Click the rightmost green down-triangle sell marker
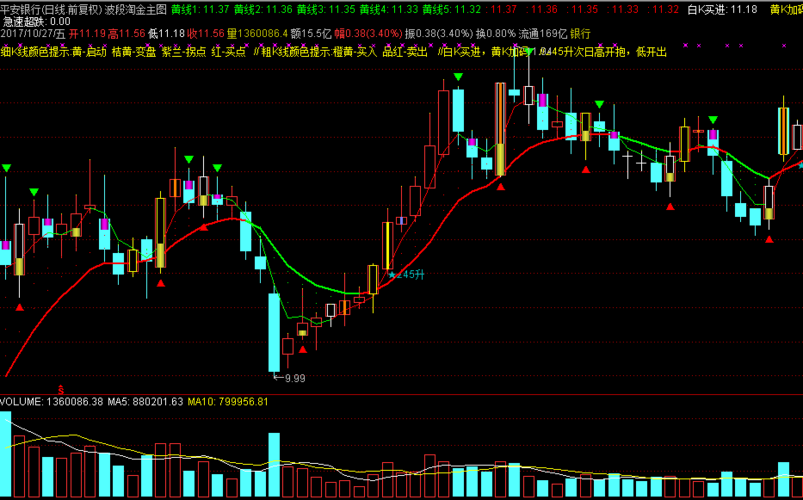 coord(712,120)
